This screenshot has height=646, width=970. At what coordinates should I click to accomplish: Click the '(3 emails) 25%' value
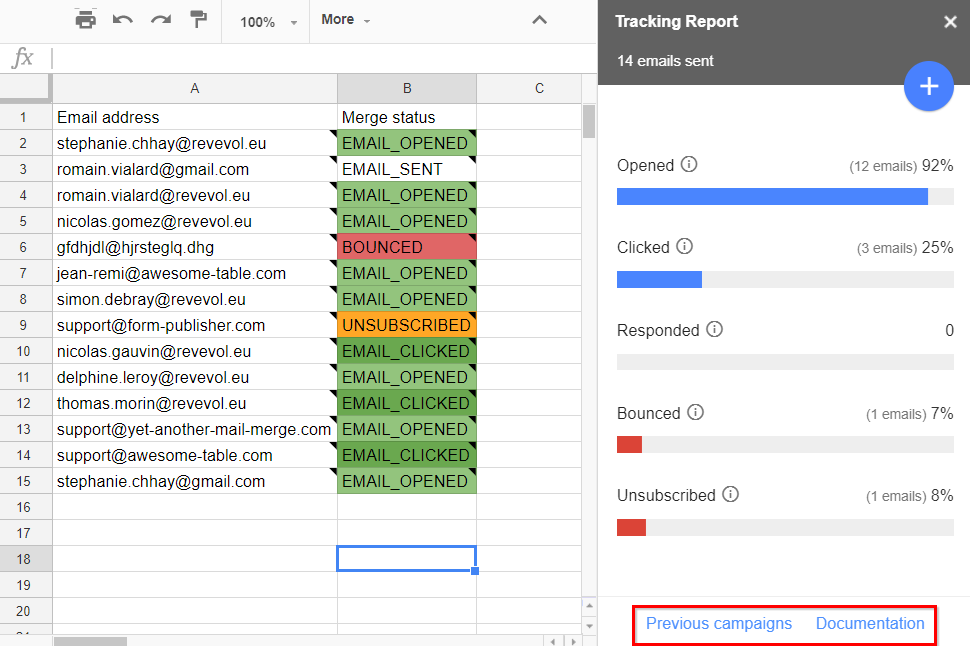point(904,248)
